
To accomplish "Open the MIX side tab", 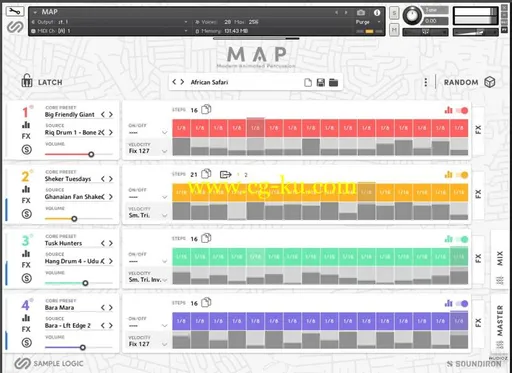I will tap(499, 259).
